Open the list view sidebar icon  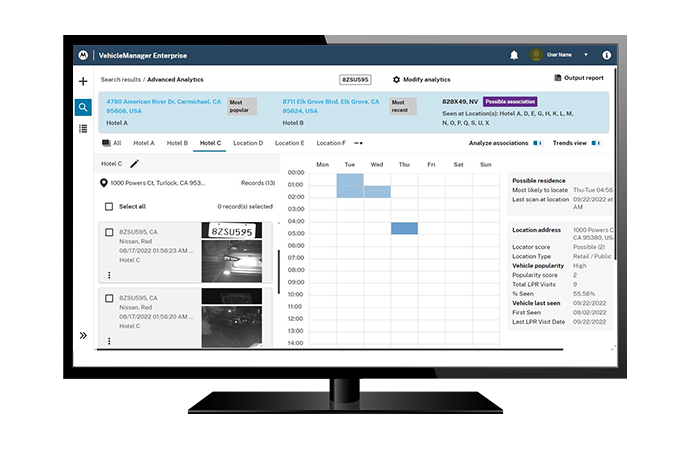click(83, 129)
